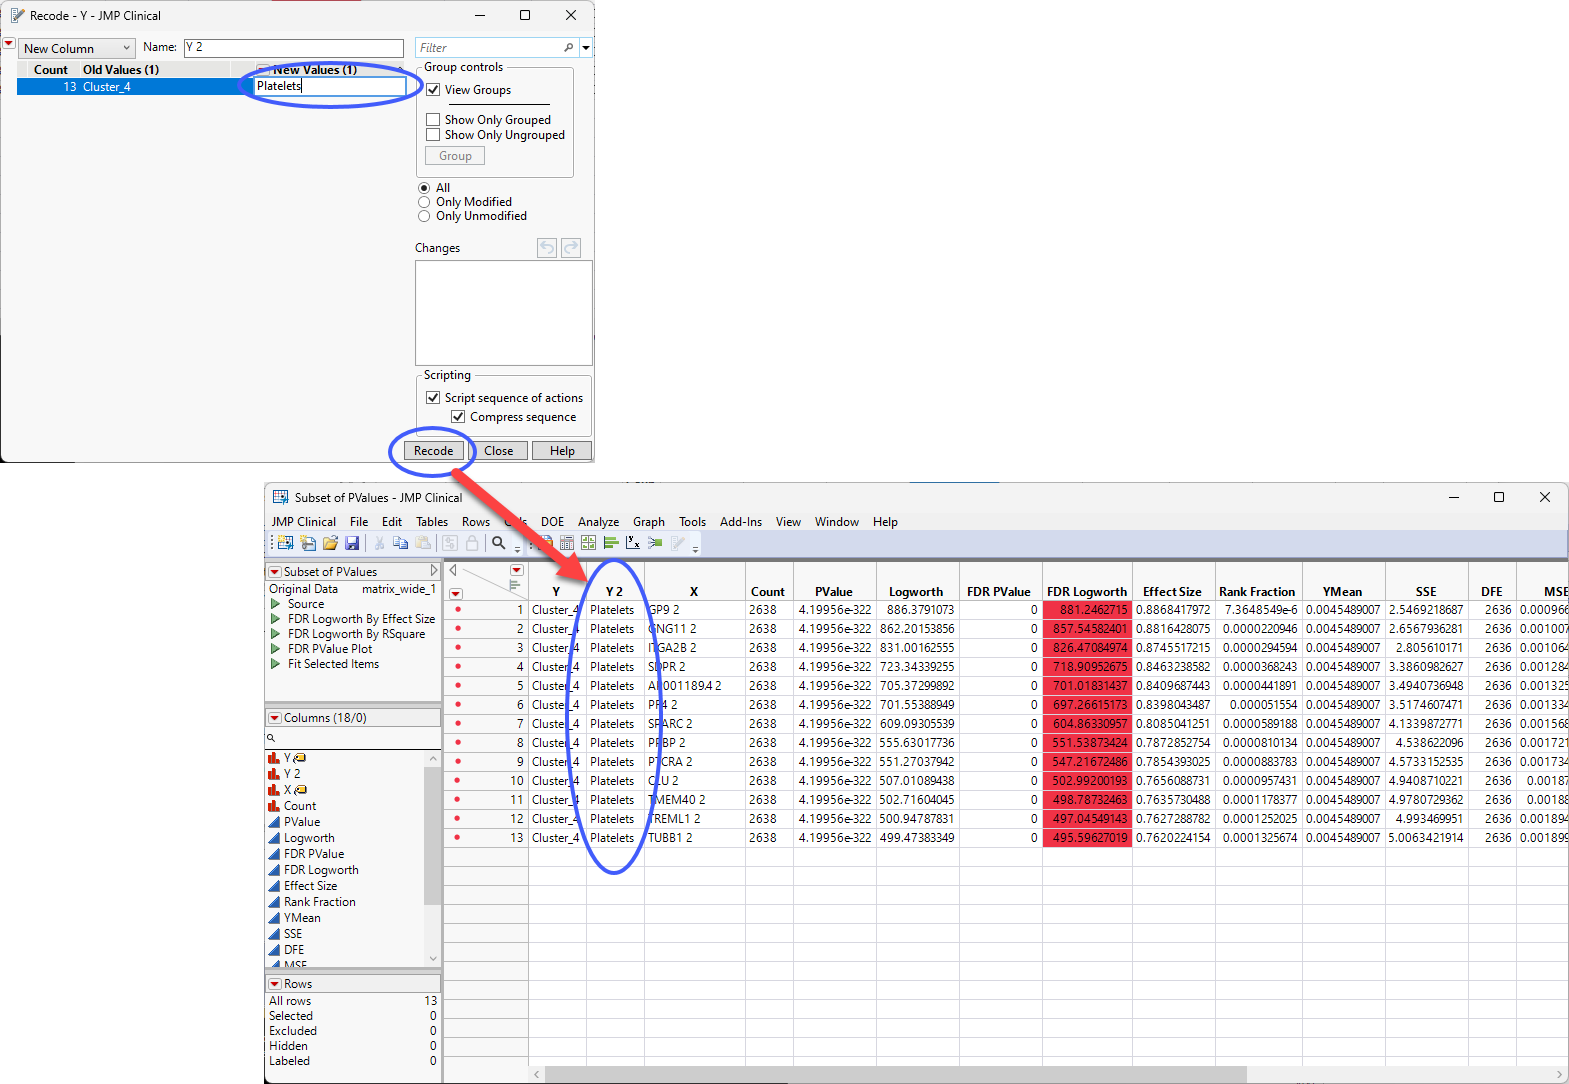This screenshot has width=1569, height=1084.
Task: Open the Analyze menu
Action: 598,522
